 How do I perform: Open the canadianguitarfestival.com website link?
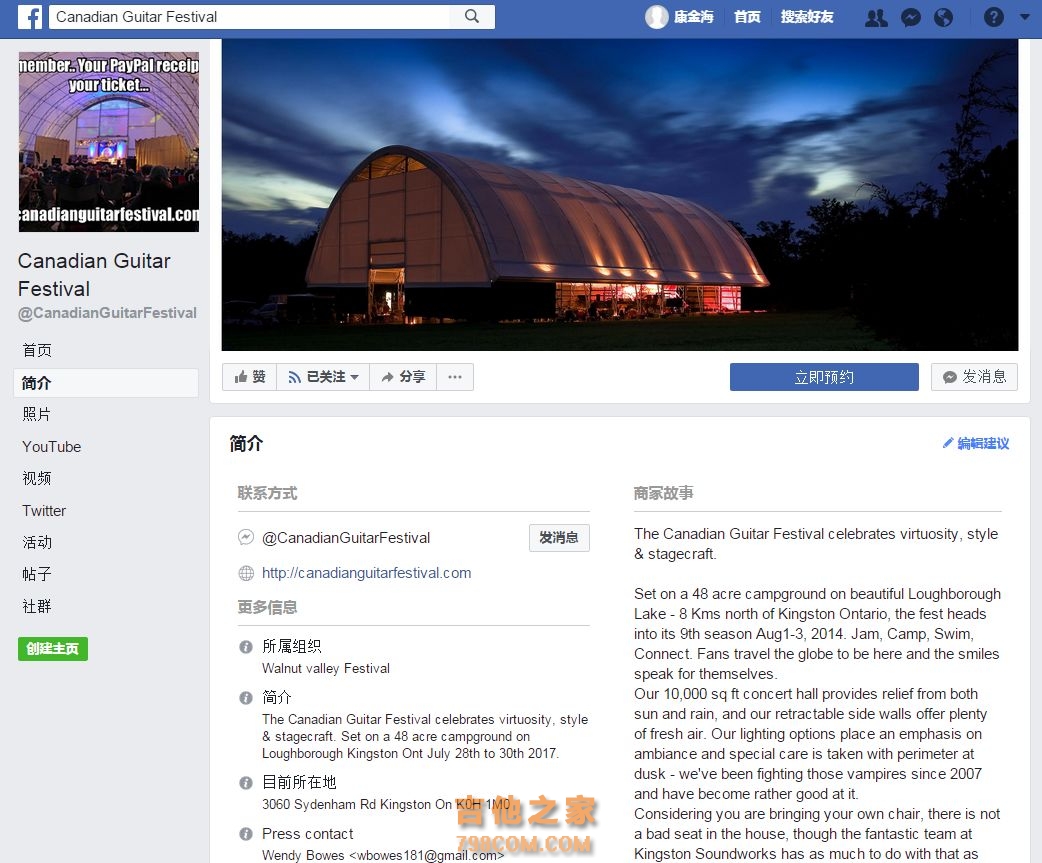coord(366,573)
